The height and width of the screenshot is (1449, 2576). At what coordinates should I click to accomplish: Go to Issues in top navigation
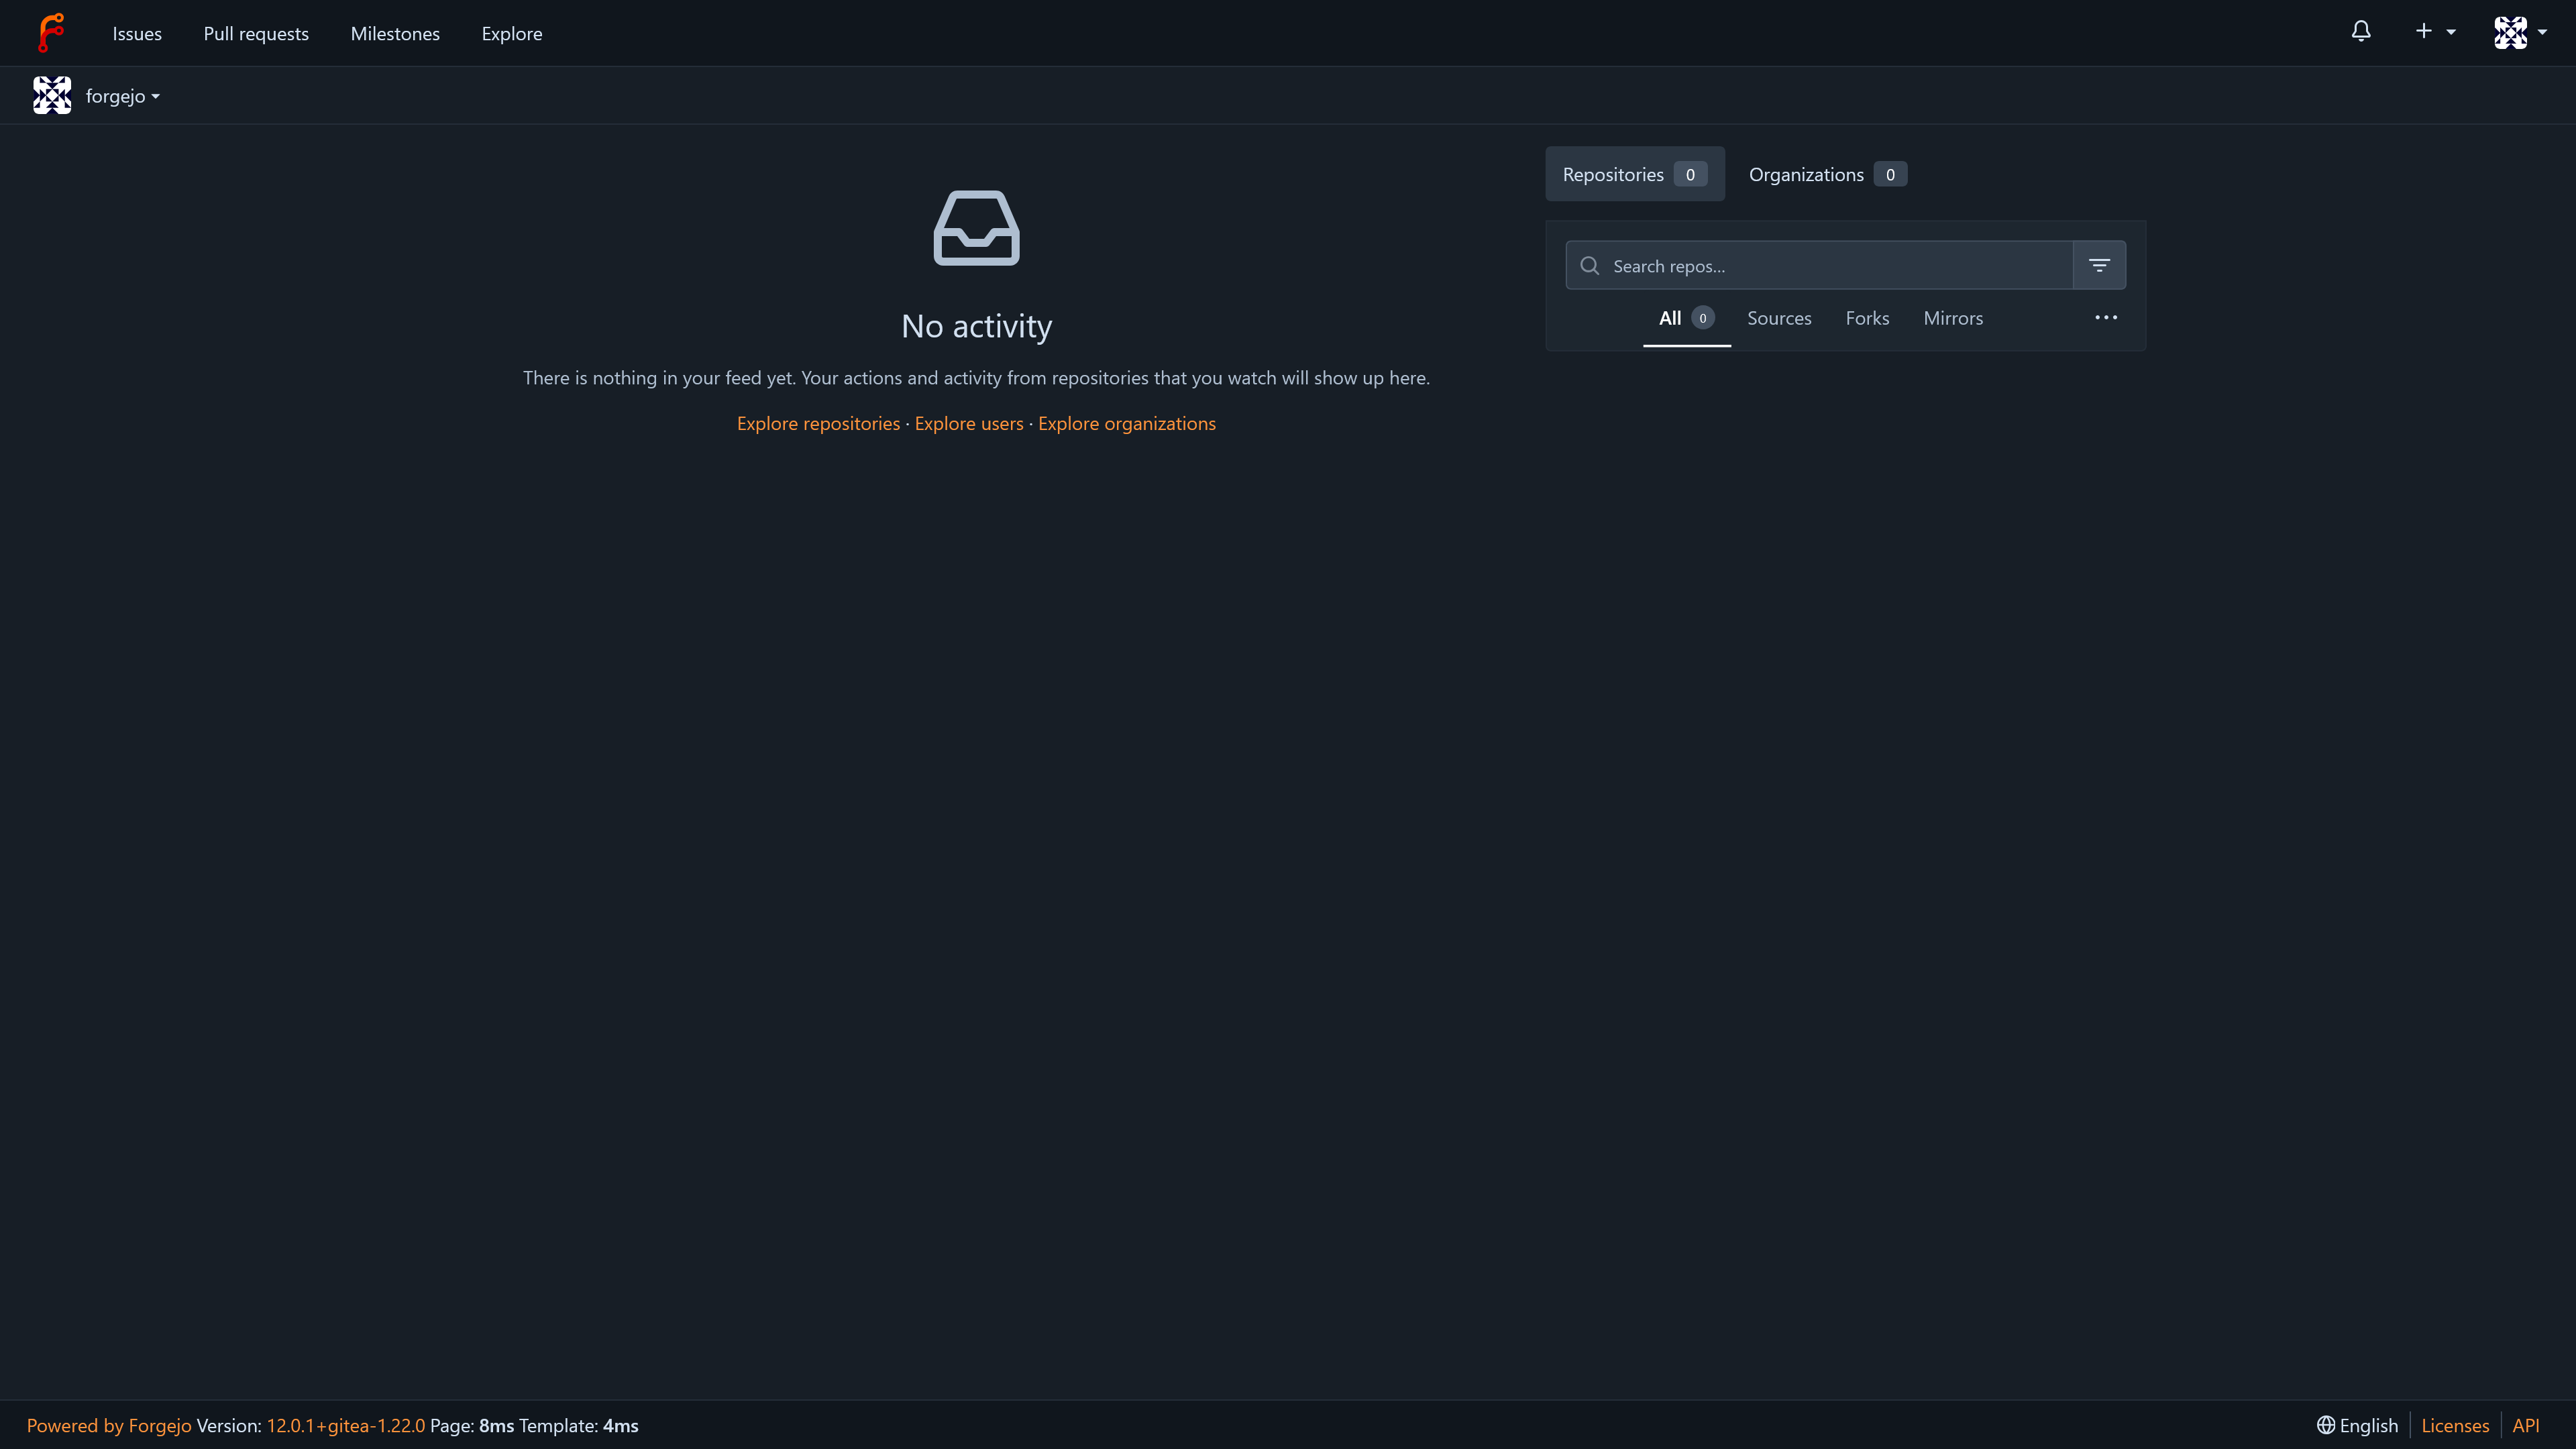(x=137, y=33)
